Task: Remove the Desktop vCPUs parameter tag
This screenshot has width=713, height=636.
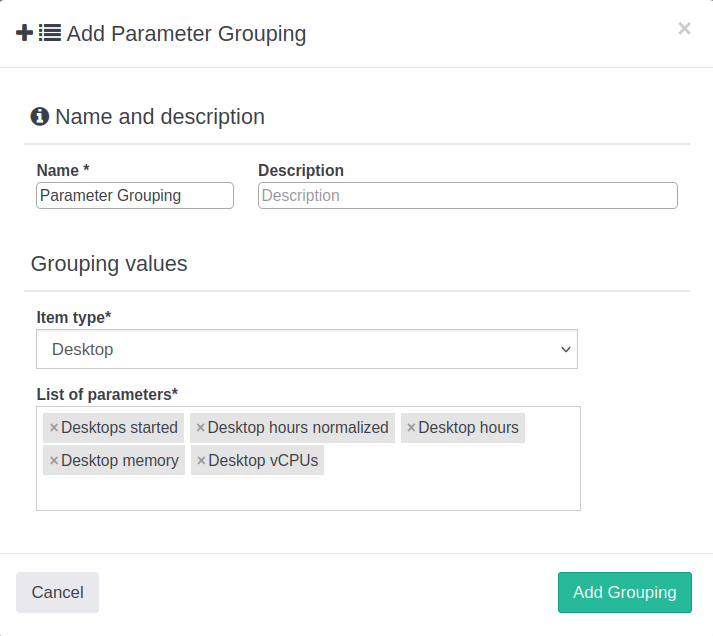Action: (201, 461)
